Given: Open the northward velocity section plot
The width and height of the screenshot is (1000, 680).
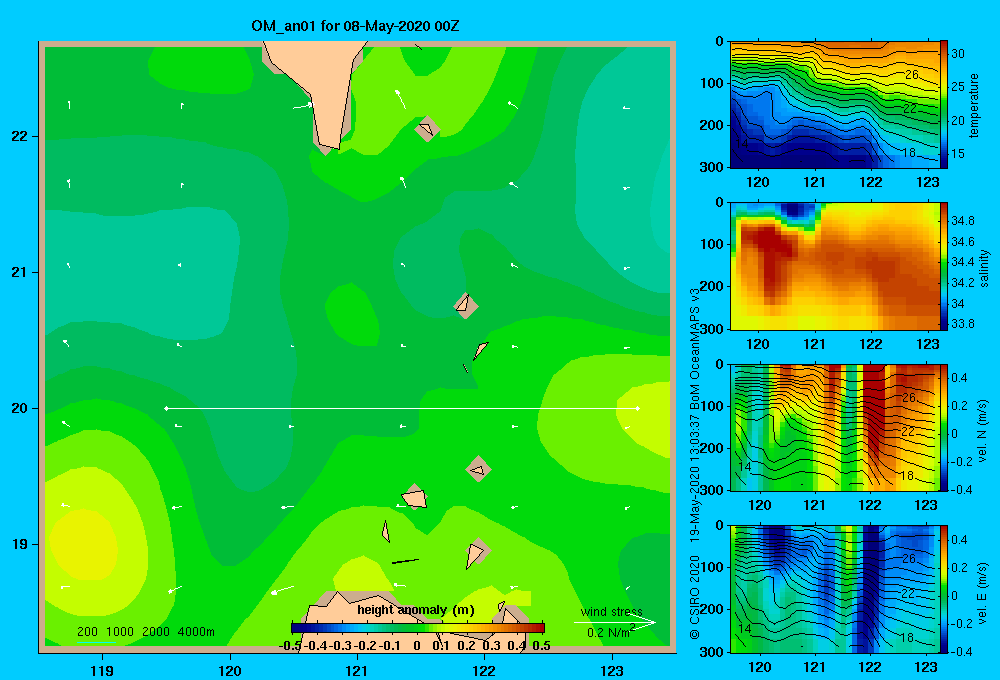Looking at the screenshot, I should pyautogui.click(x=834, y=427).
